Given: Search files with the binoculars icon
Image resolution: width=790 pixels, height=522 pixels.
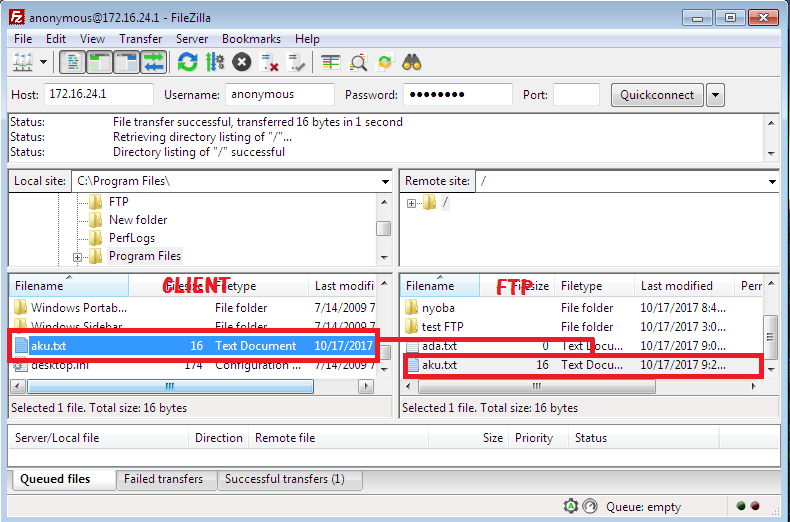Looking at the screenshot, I should [x=412, y=62].
